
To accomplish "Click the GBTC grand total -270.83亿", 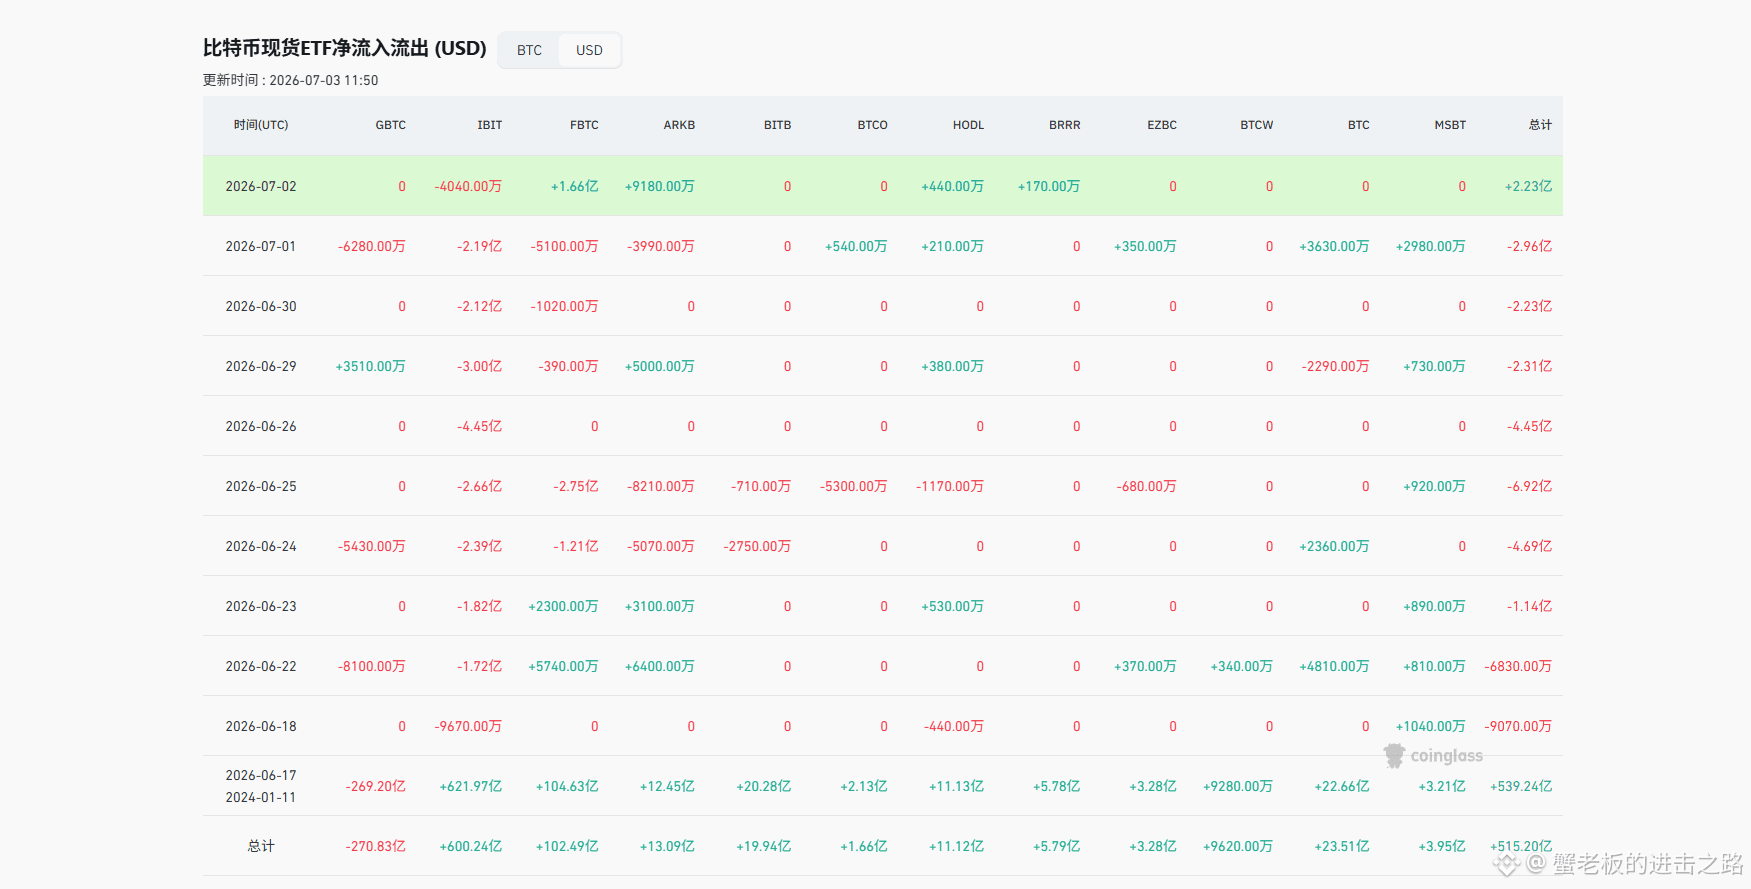I will (x=375, y=846).
